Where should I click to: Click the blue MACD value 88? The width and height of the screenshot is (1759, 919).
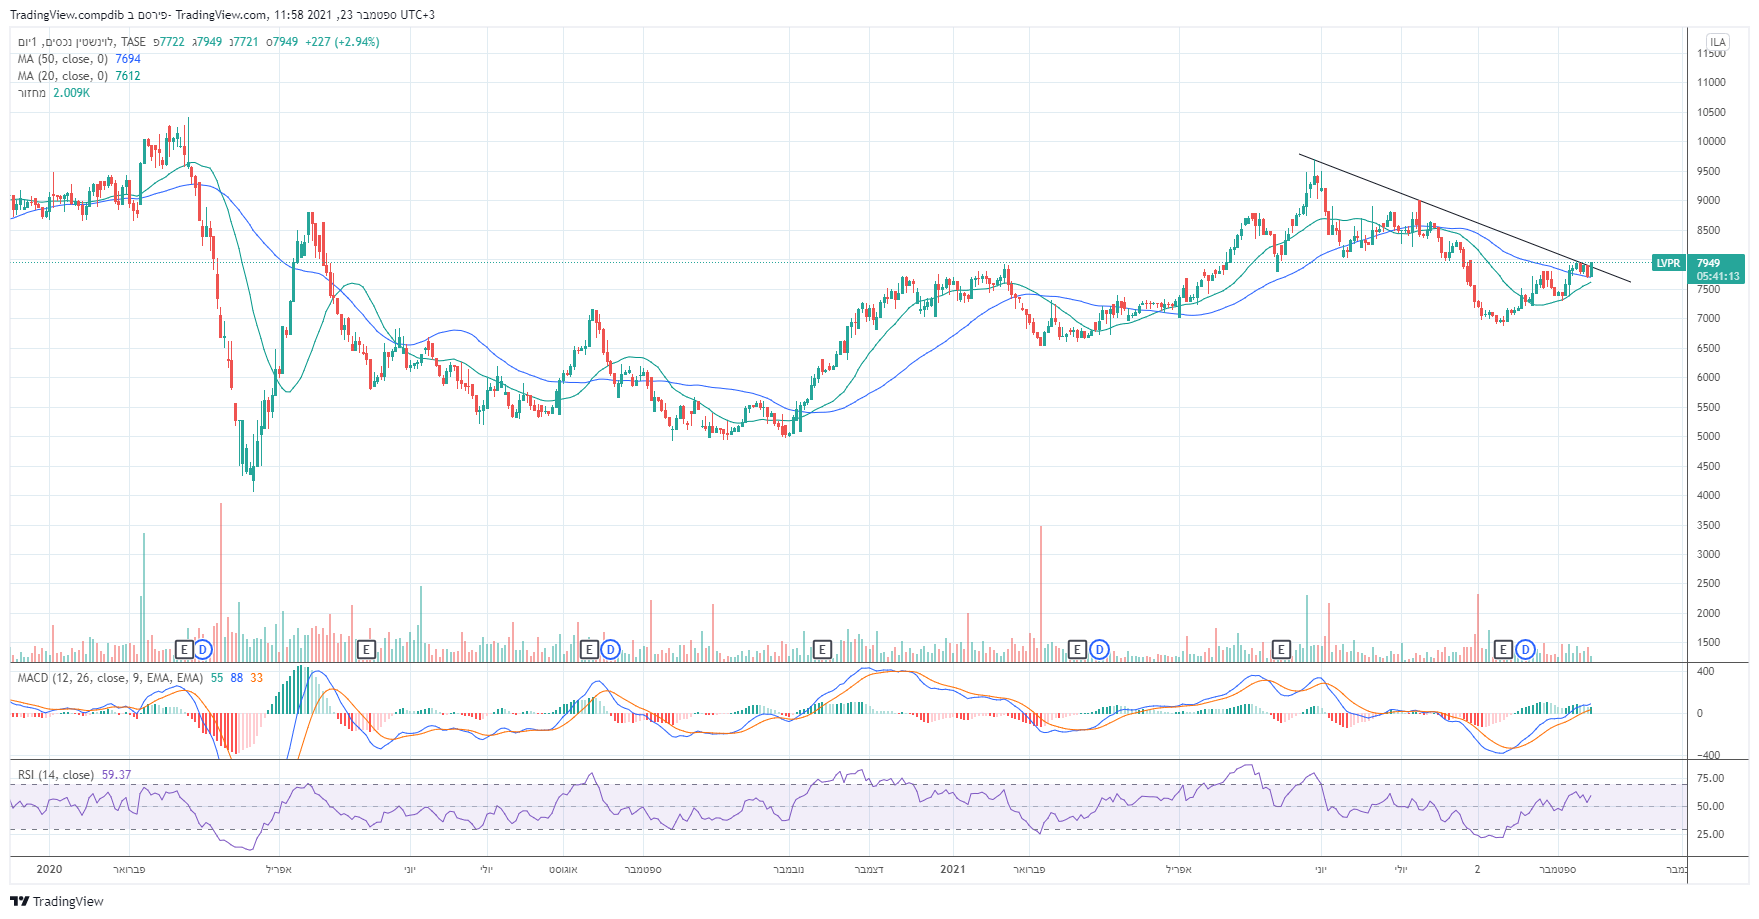pyautogui.click(x=237, y=678)
